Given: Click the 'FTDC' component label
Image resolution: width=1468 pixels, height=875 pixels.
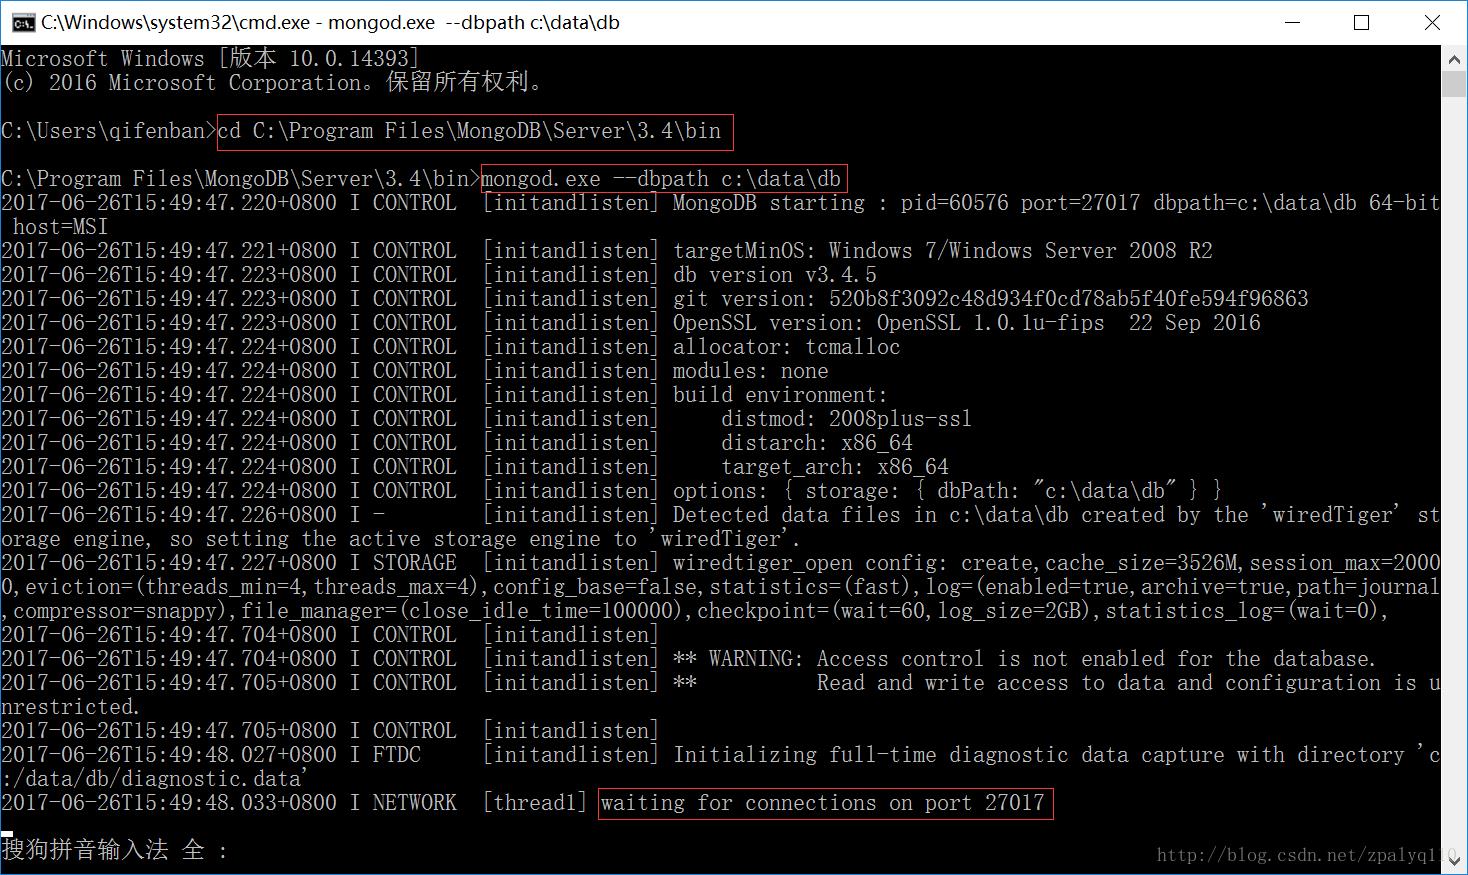Looking at the screenshot, I should pyautogui.click(x=397, y=755).
